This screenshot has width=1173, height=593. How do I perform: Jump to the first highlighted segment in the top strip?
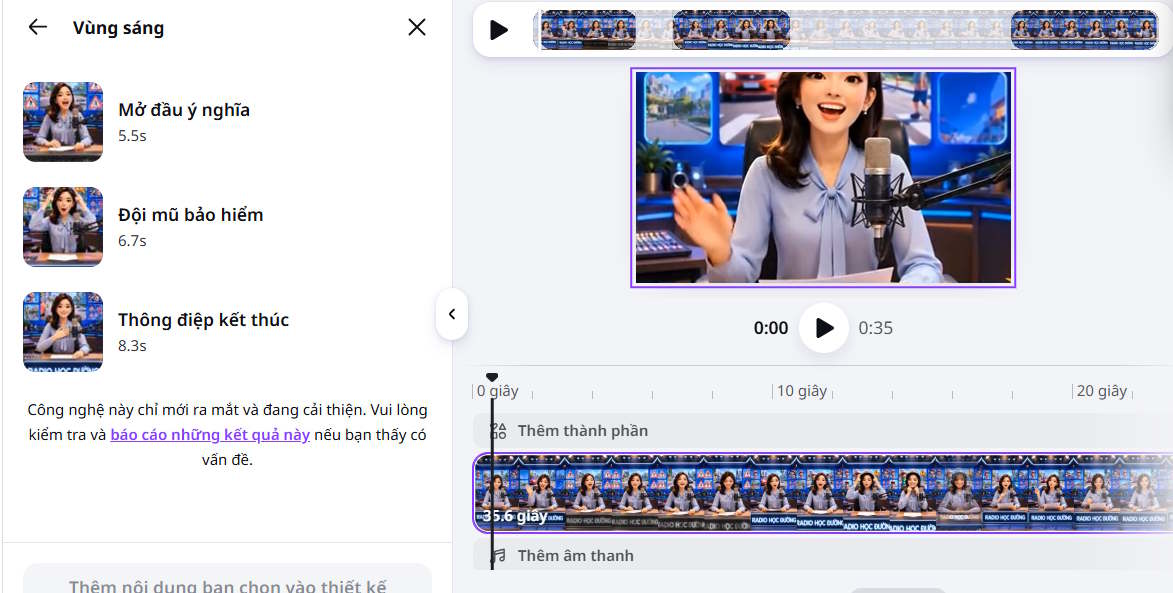pyautogui.click(x=587, y=30)
